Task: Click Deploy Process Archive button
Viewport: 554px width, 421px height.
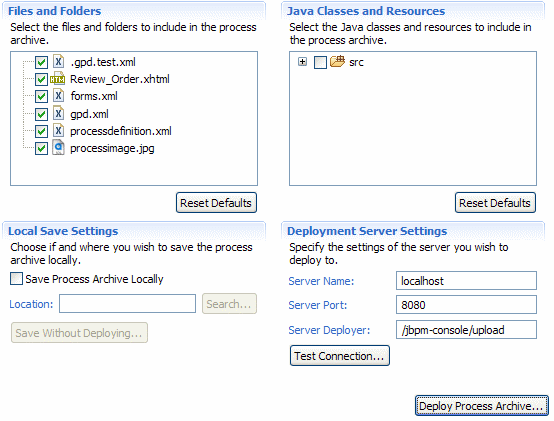Action: tap(482, 406)
